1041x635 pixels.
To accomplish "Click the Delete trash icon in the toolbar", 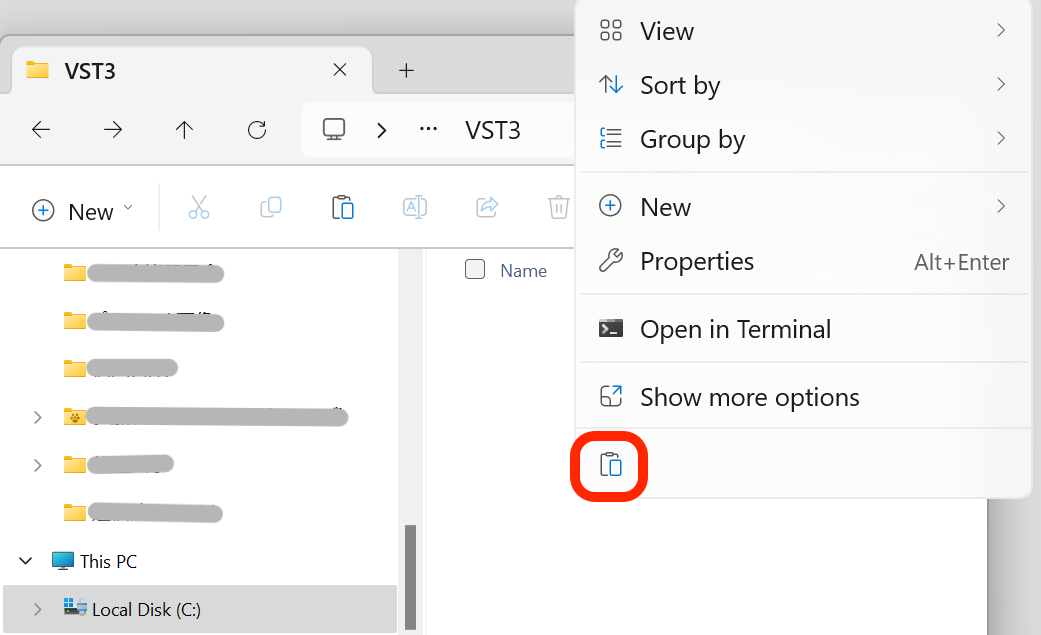I will coord(558,207).
